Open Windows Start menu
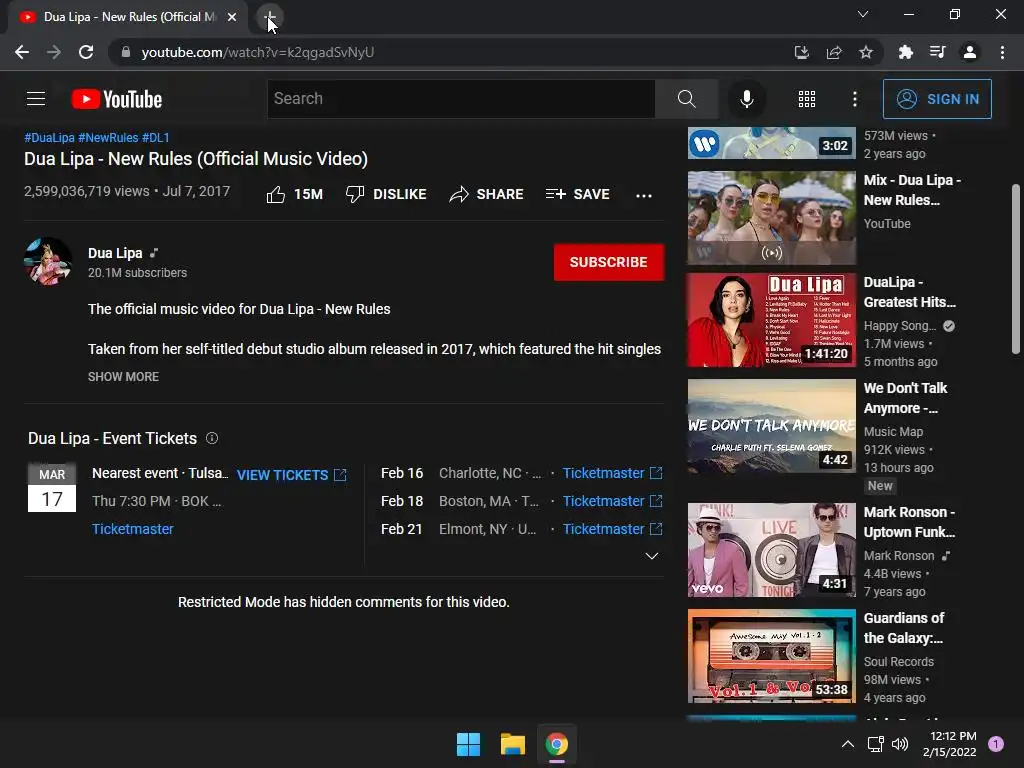Viewport: 1024px width, 768px height. [x=468, y=744]
